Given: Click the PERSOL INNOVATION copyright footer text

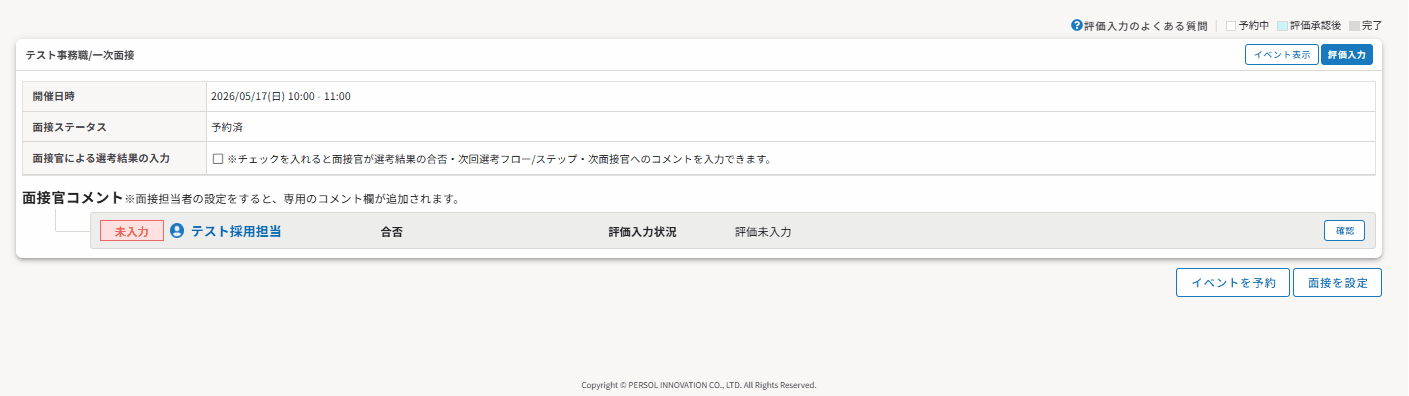Looking at the screenshot, I should [699, 385].
